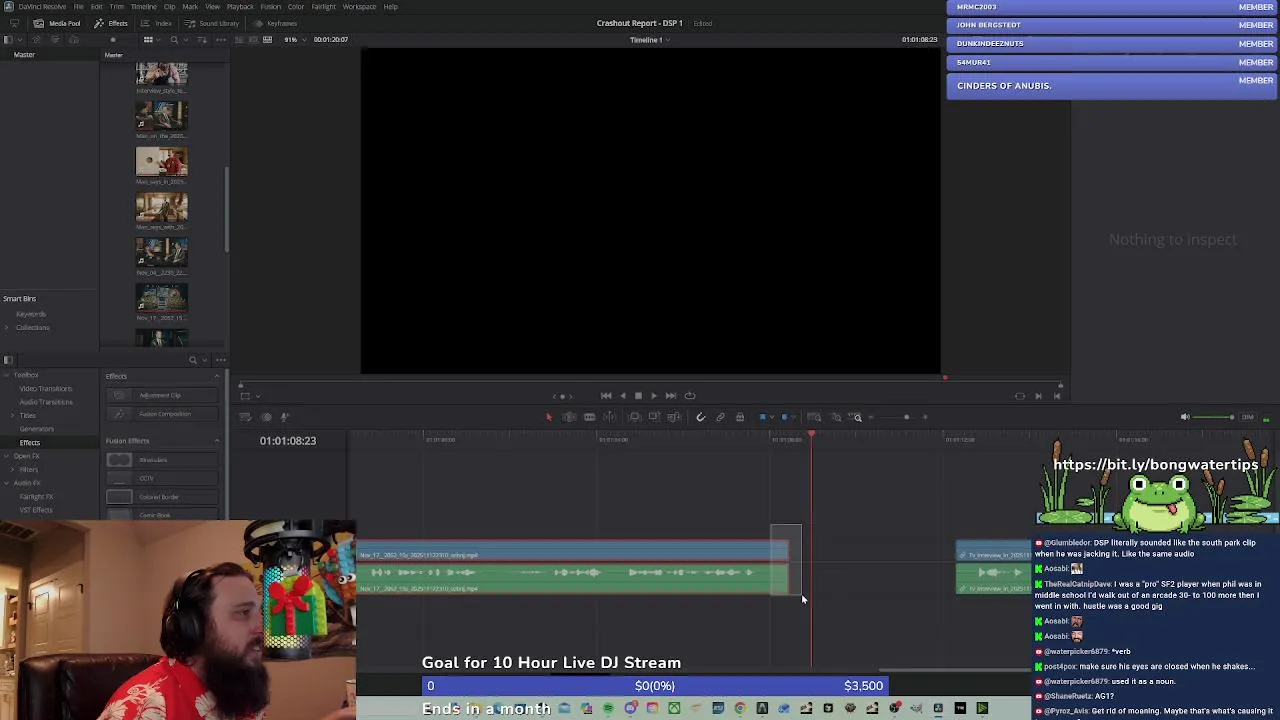Toggle the Sound Library panel
Image resolution: width=1280 pixels, height=720 pixels.
coord(212,23)
